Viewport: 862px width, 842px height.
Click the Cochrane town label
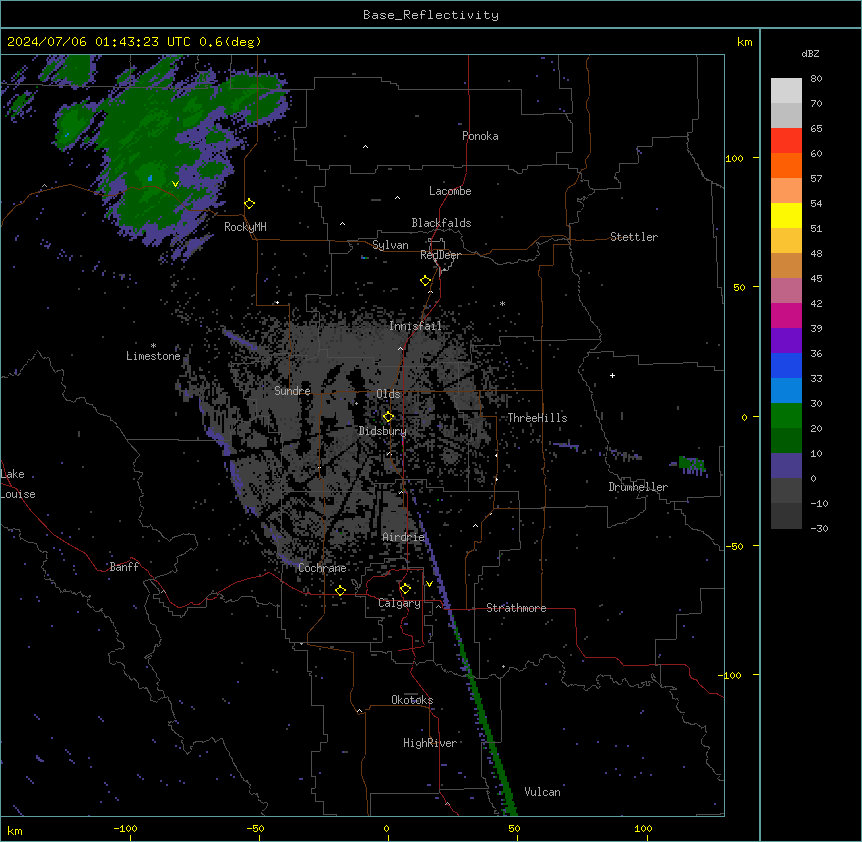point(322,568)
